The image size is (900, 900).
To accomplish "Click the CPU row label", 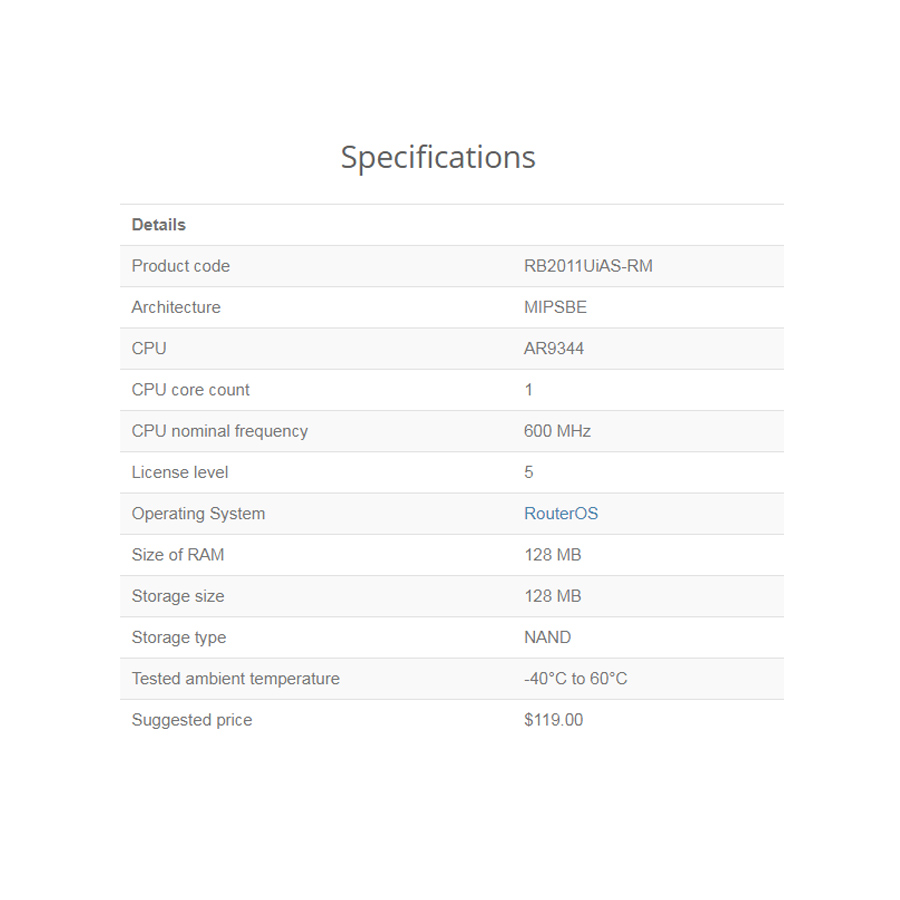I will 149,349.
